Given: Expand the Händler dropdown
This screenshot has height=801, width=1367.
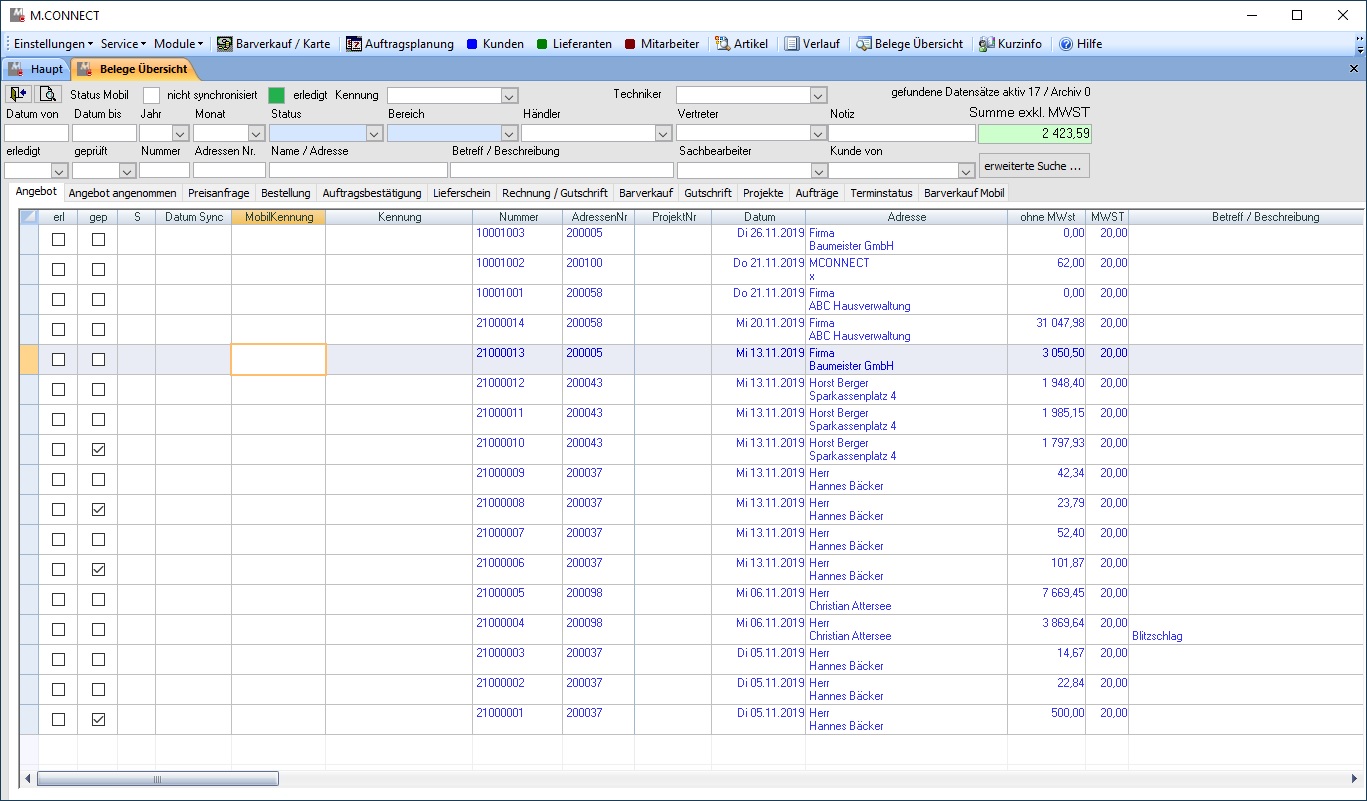Looking at the screenshot, I should [x=662, y=133].
